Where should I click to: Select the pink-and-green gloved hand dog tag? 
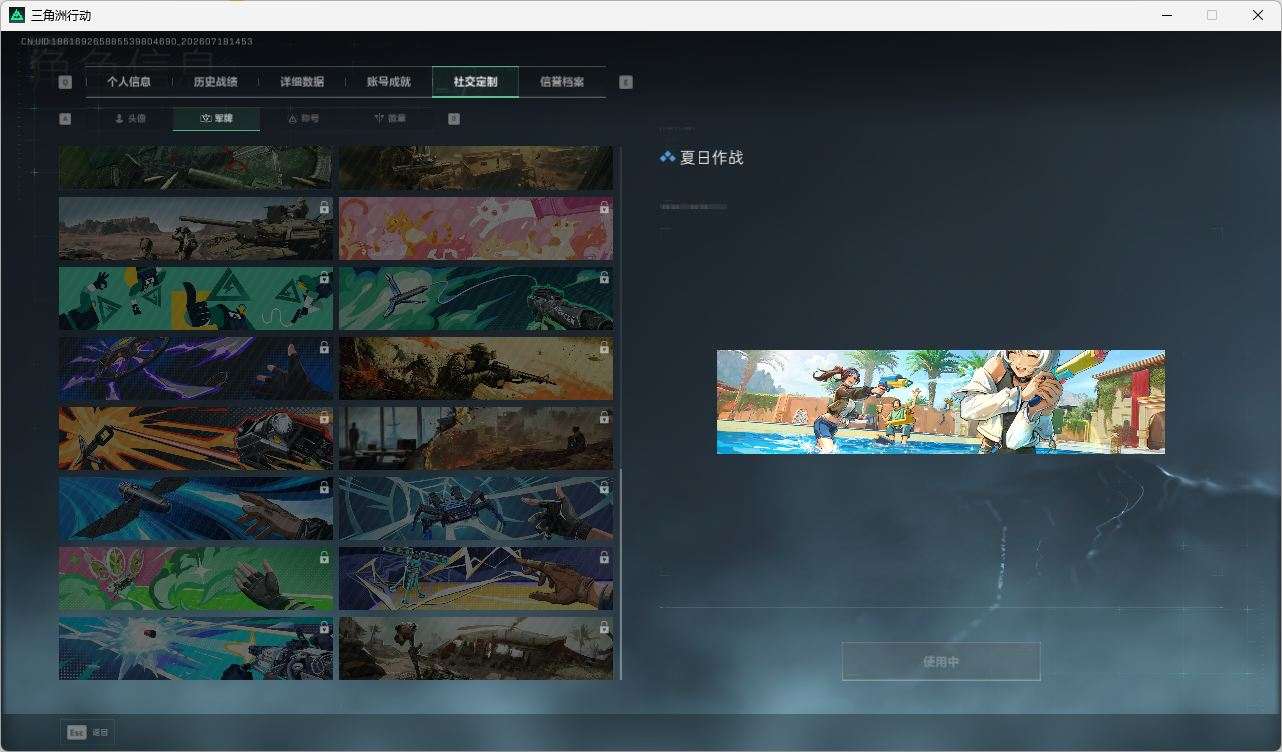(196, 578)
